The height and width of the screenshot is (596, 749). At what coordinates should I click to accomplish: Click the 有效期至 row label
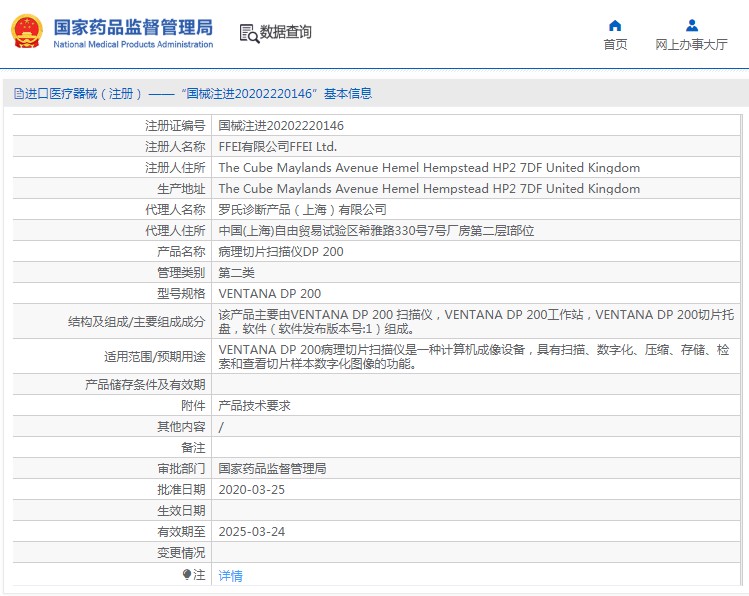(182, 532)
